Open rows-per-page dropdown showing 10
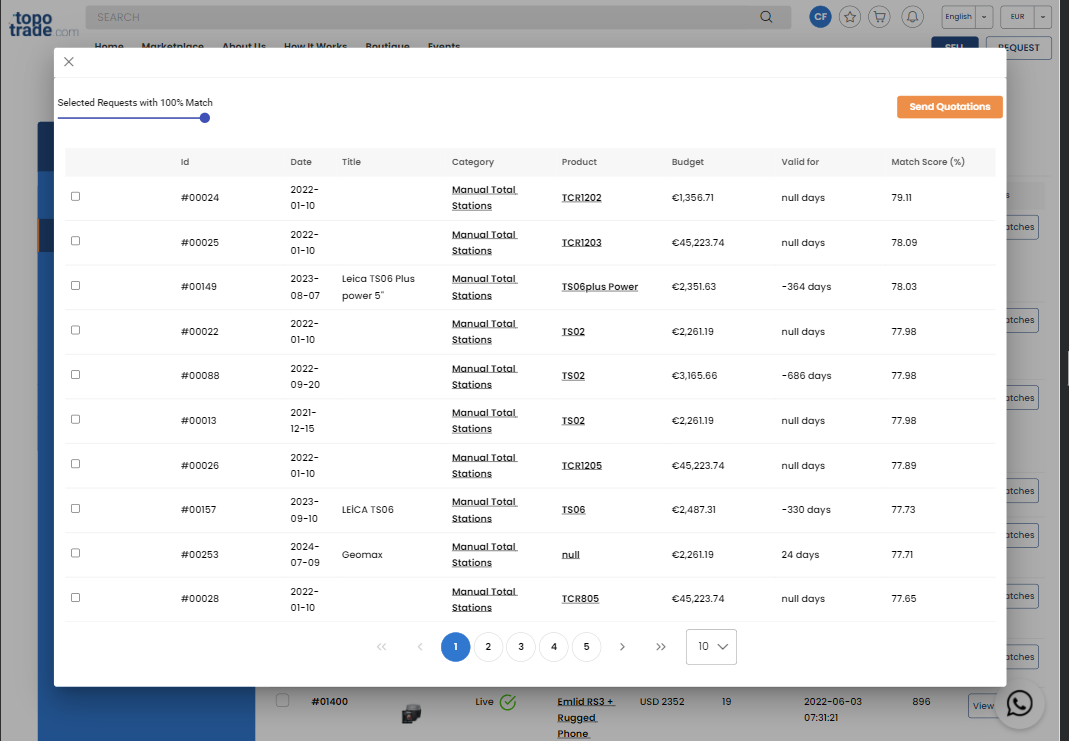This screenshot has width=1069, height=741. tap(711, 647)
